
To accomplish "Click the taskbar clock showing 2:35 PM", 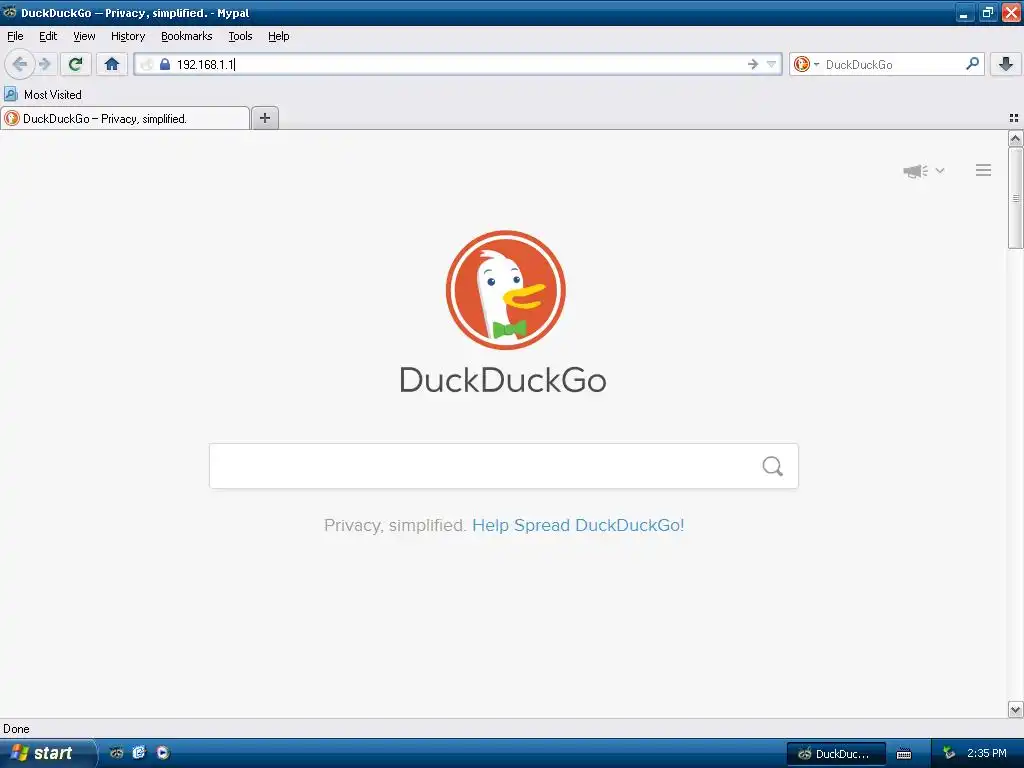I will tap(987, 753).
